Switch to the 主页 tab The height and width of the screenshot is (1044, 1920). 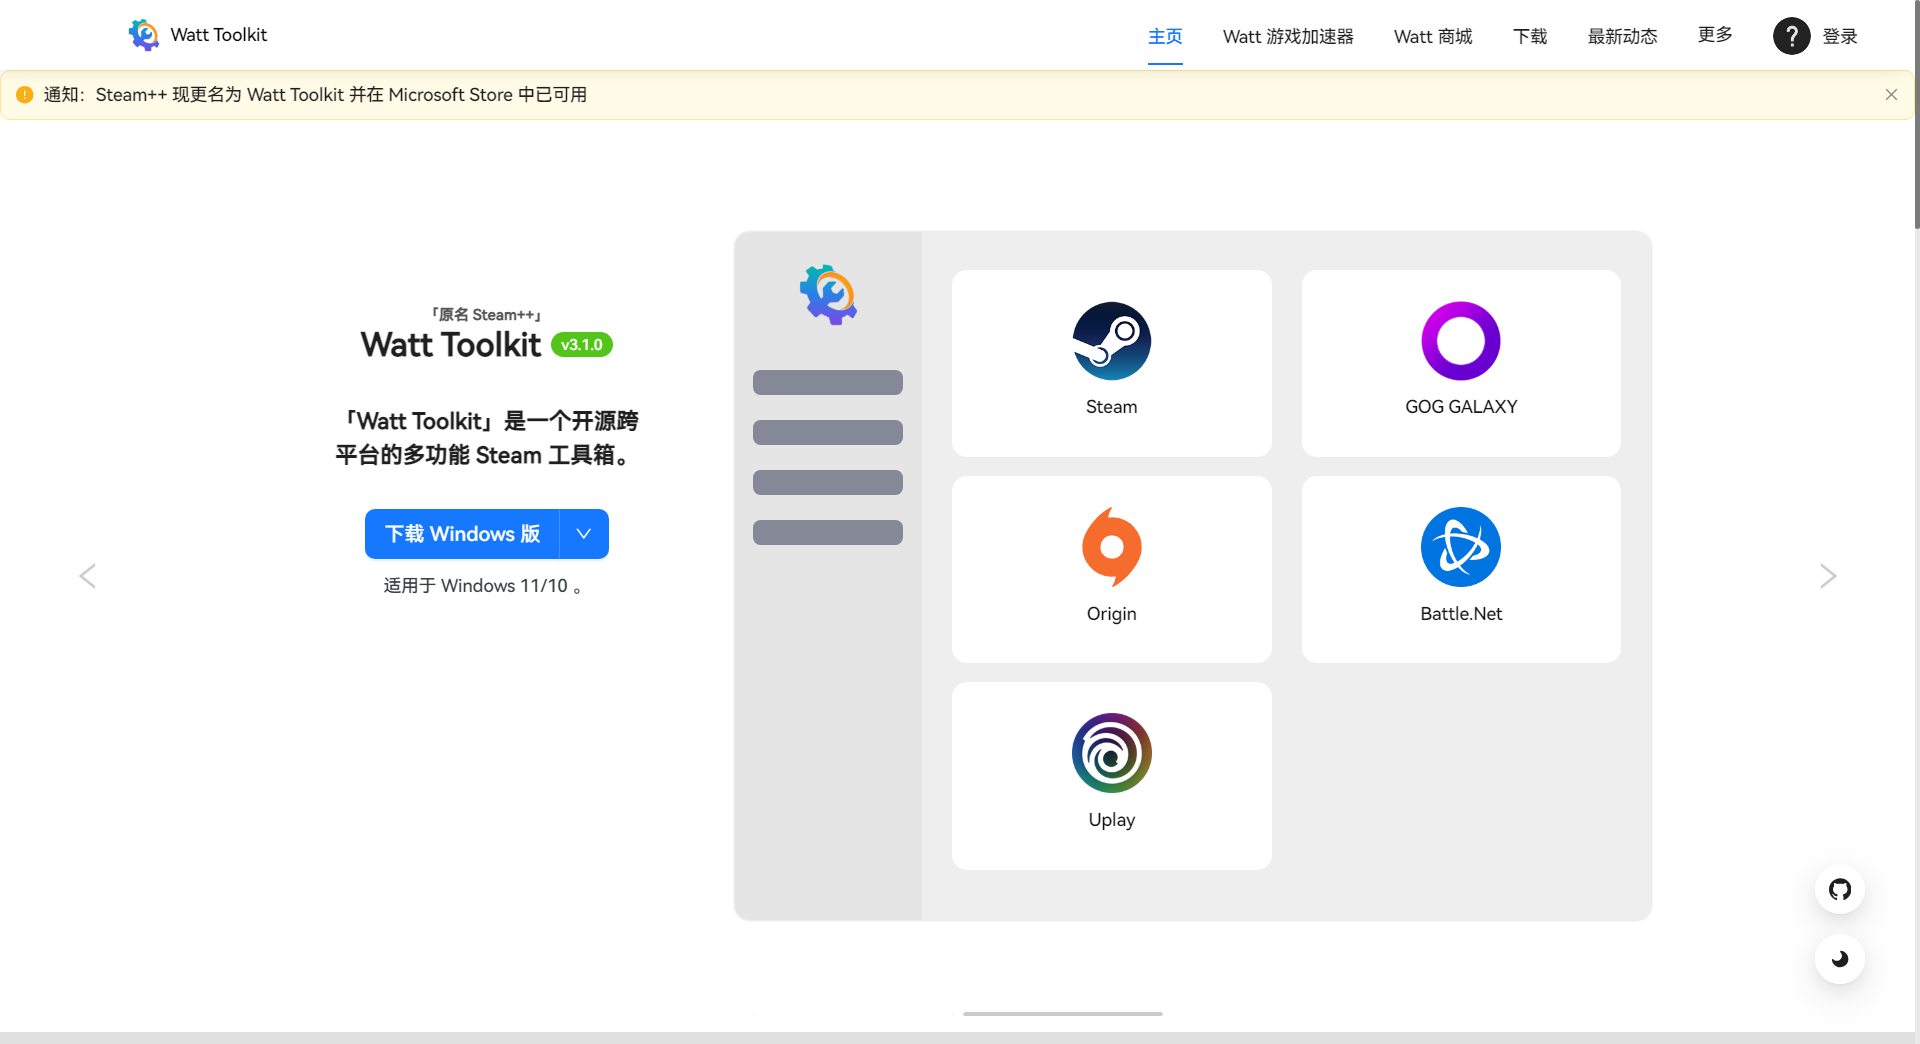[x=1164, y=35]
